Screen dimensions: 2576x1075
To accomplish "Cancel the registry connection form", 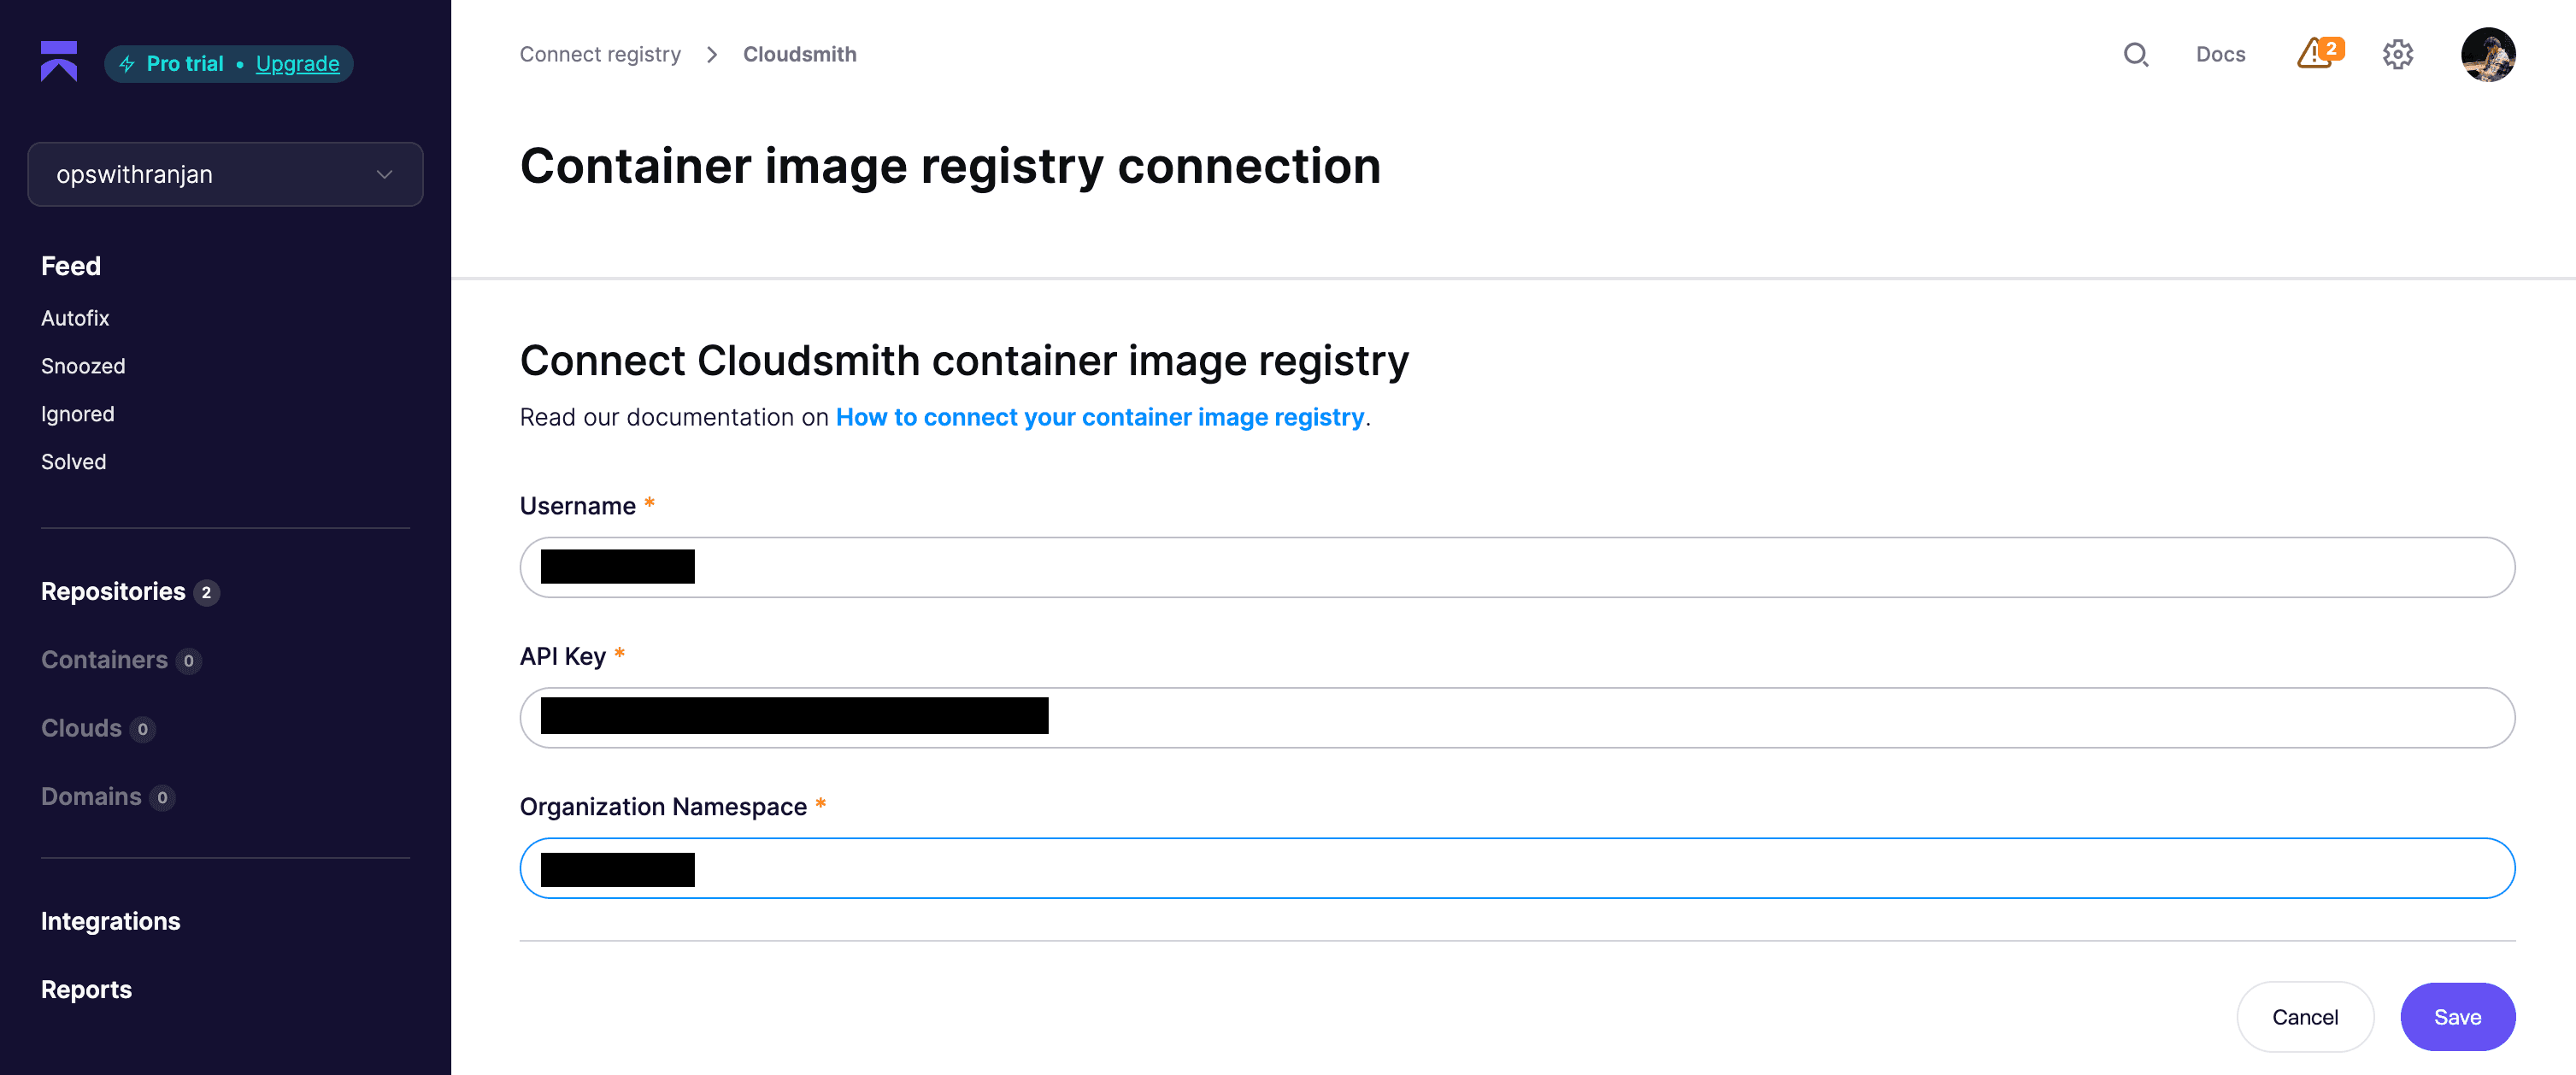I will 2304,1017.
